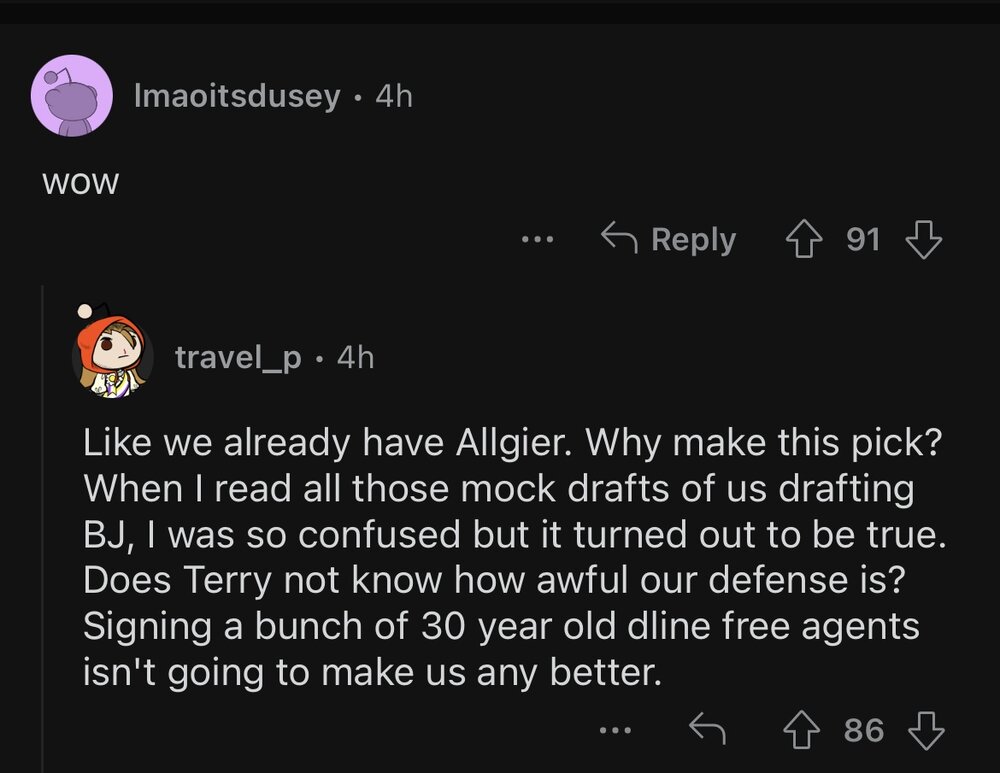1000x773 pixels.
Task: Click the Reply text on the "wow" comment
Action: [x=693, y=240]
